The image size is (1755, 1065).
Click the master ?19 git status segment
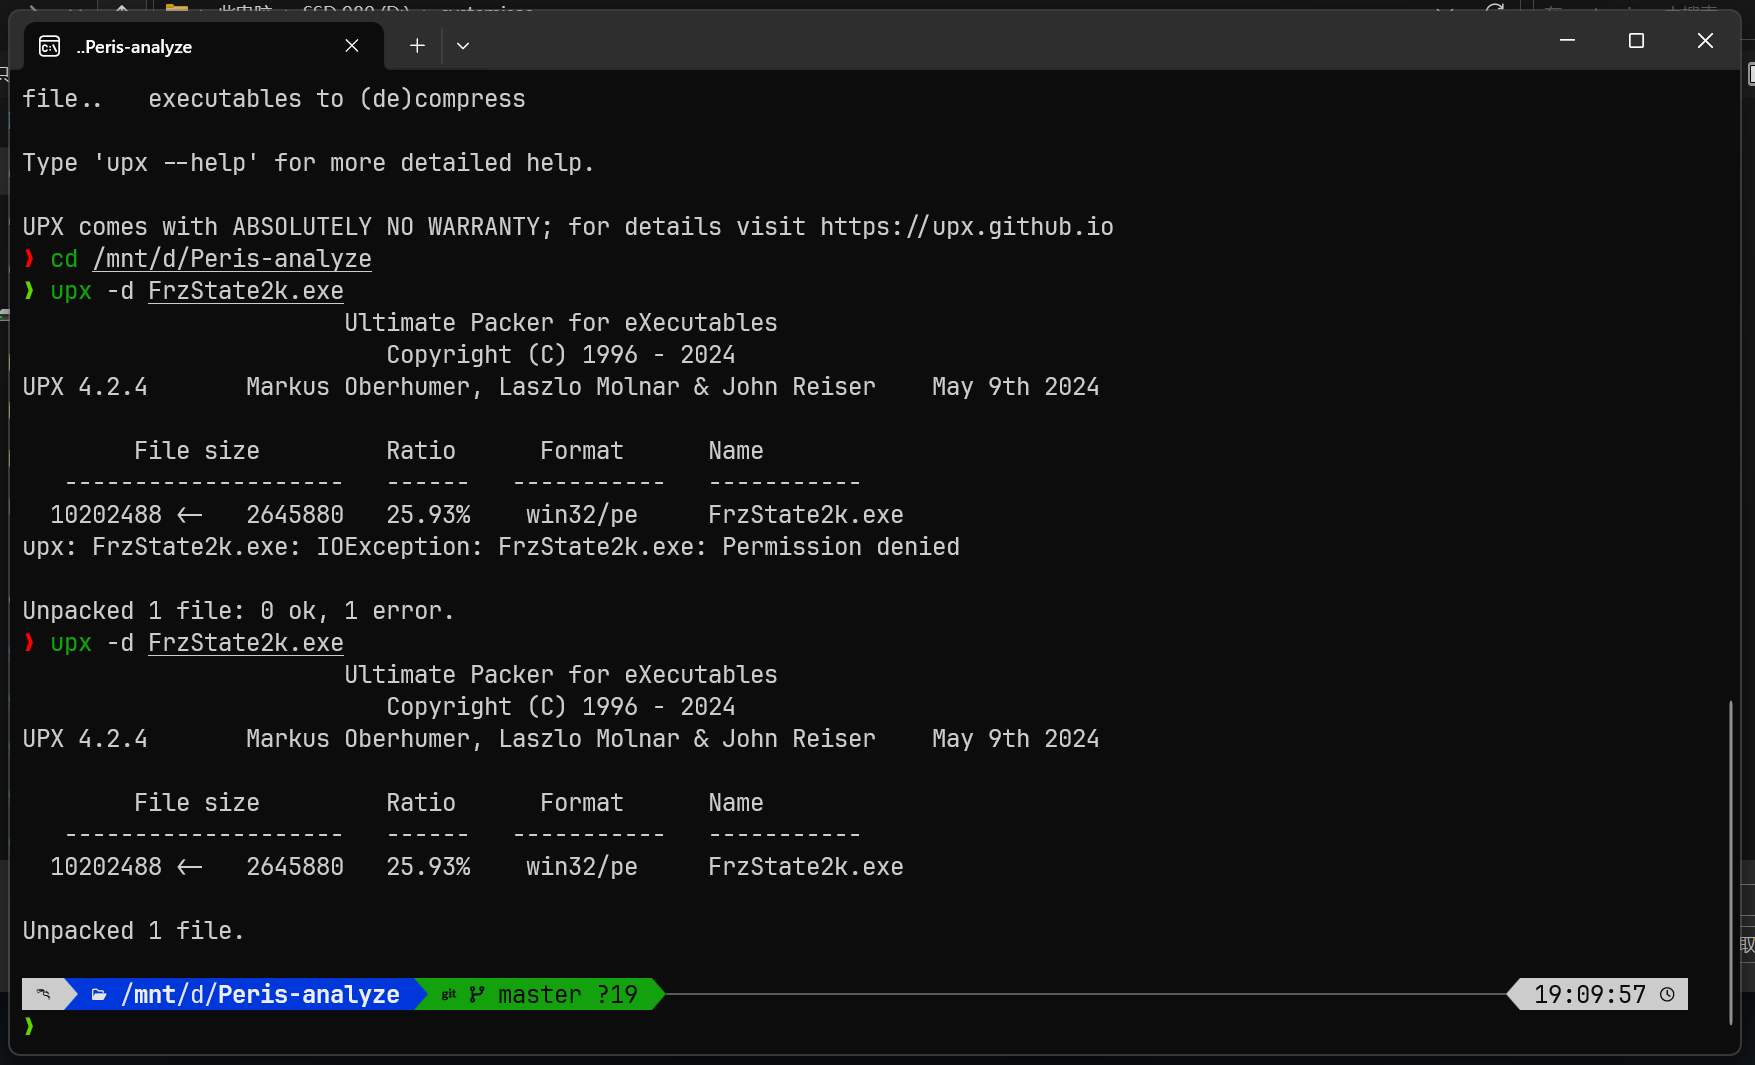coord(566,994)
